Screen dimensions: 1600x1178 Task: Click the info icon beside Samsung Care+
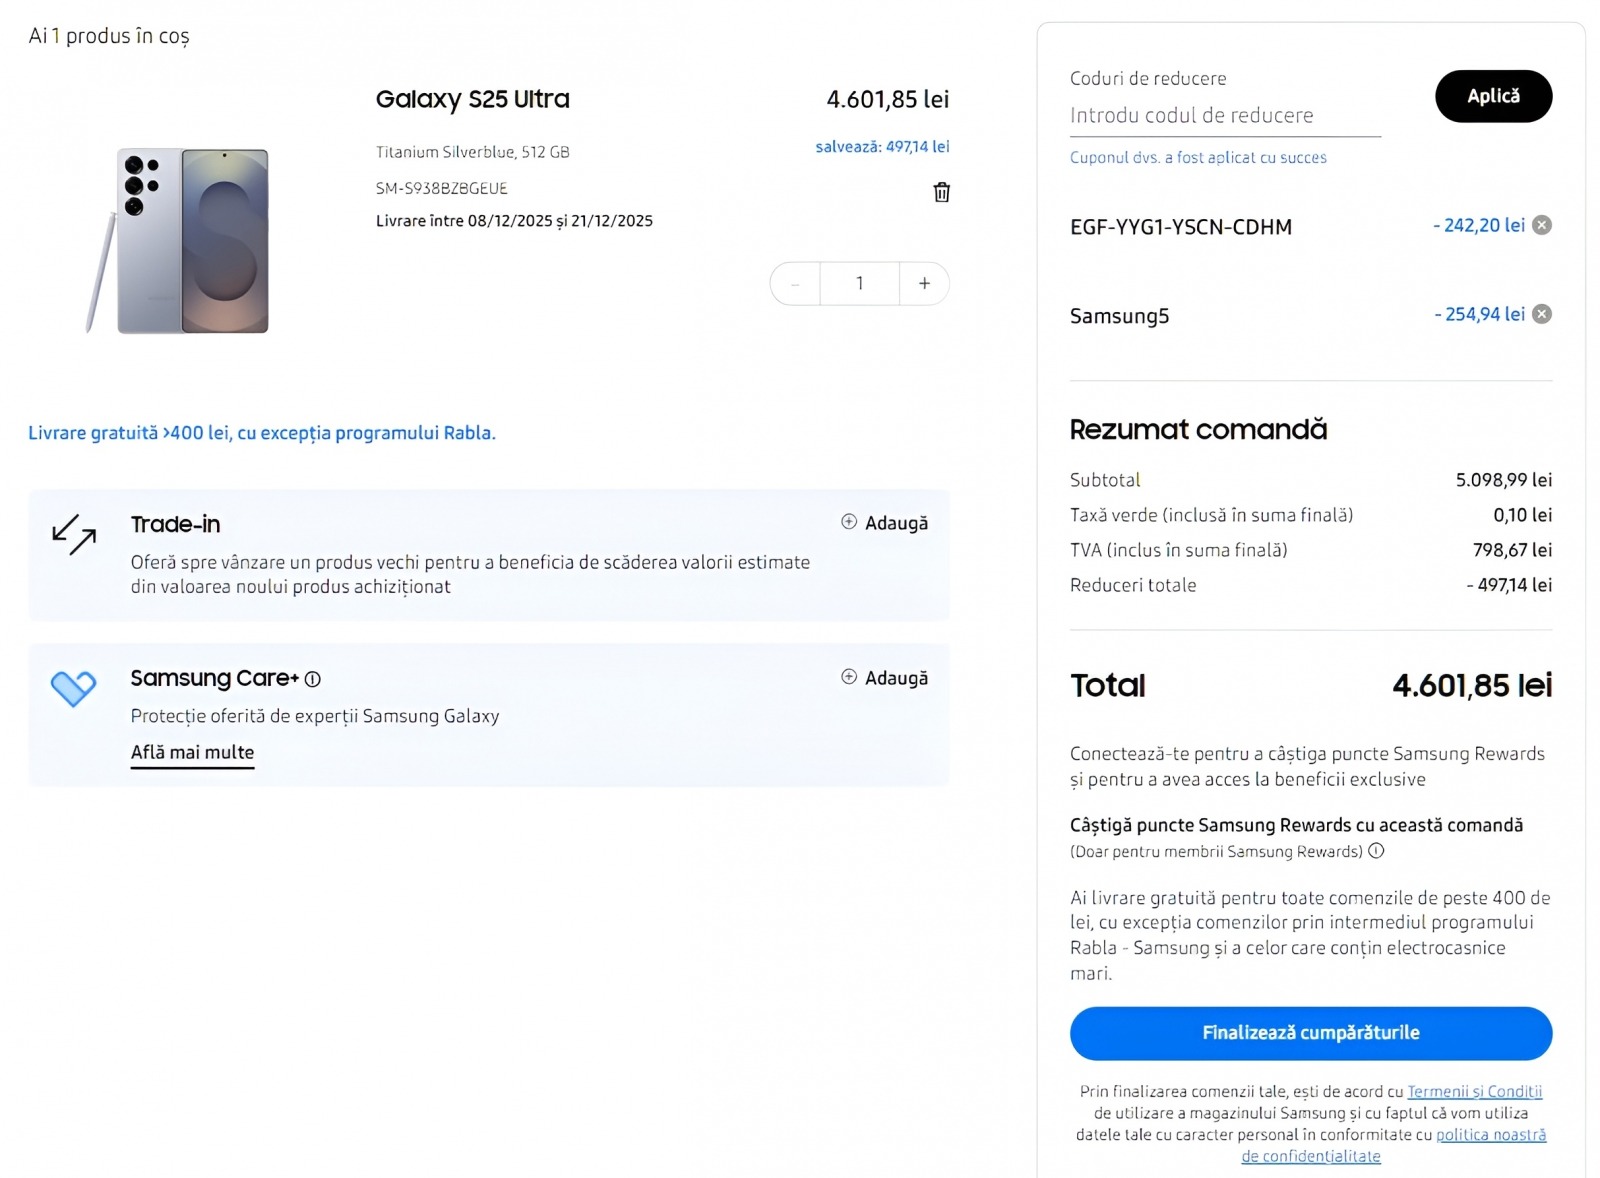(313, 679)
